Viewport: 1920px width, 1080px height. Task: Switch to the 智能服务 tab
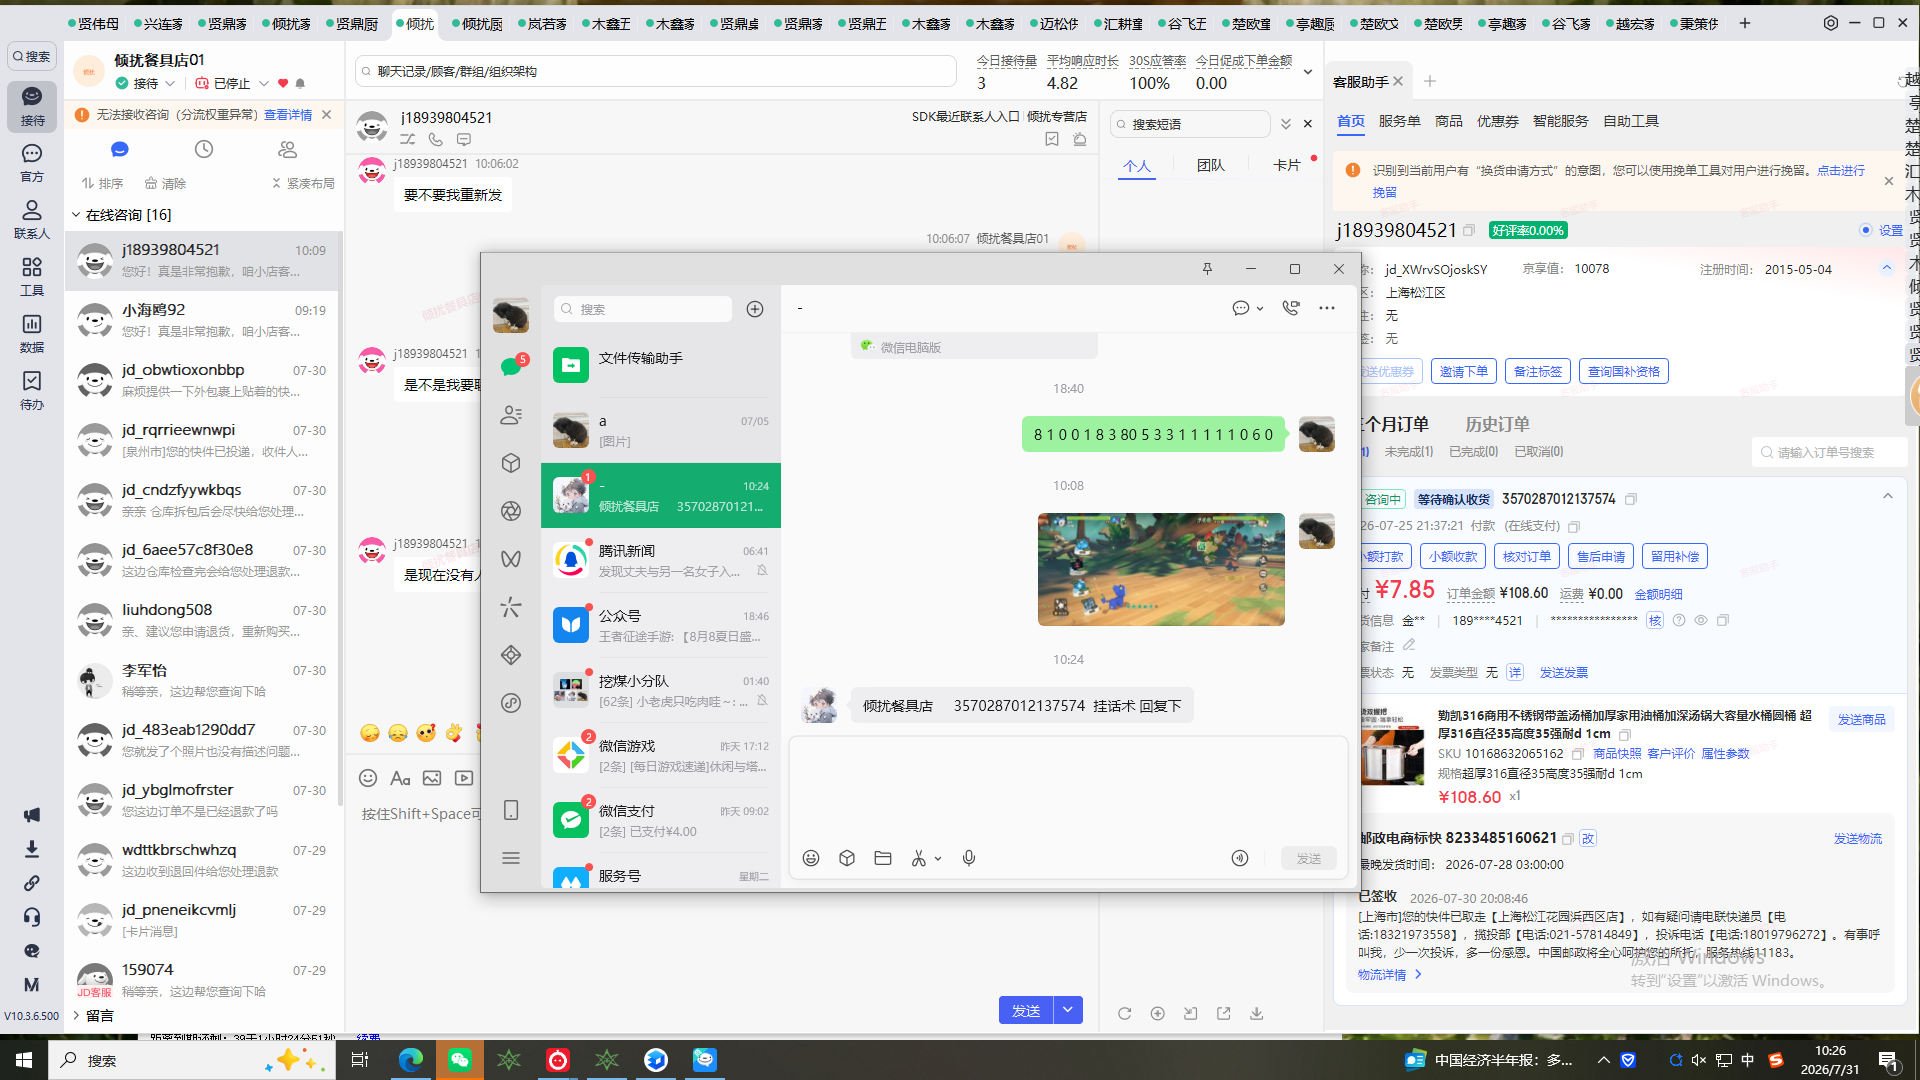(1560, 121)
